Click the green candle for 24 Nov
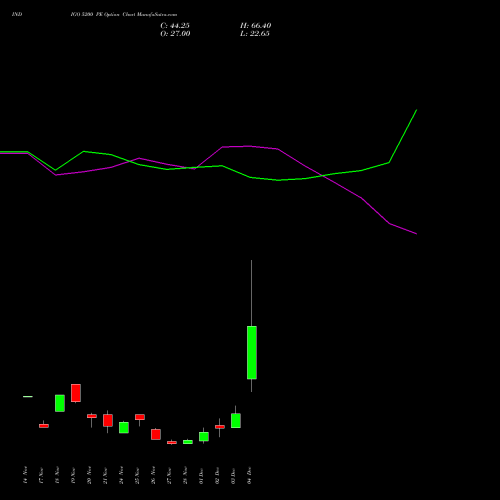Image resolution: width=500 pixels, height=500 pixels. [124, 427]
